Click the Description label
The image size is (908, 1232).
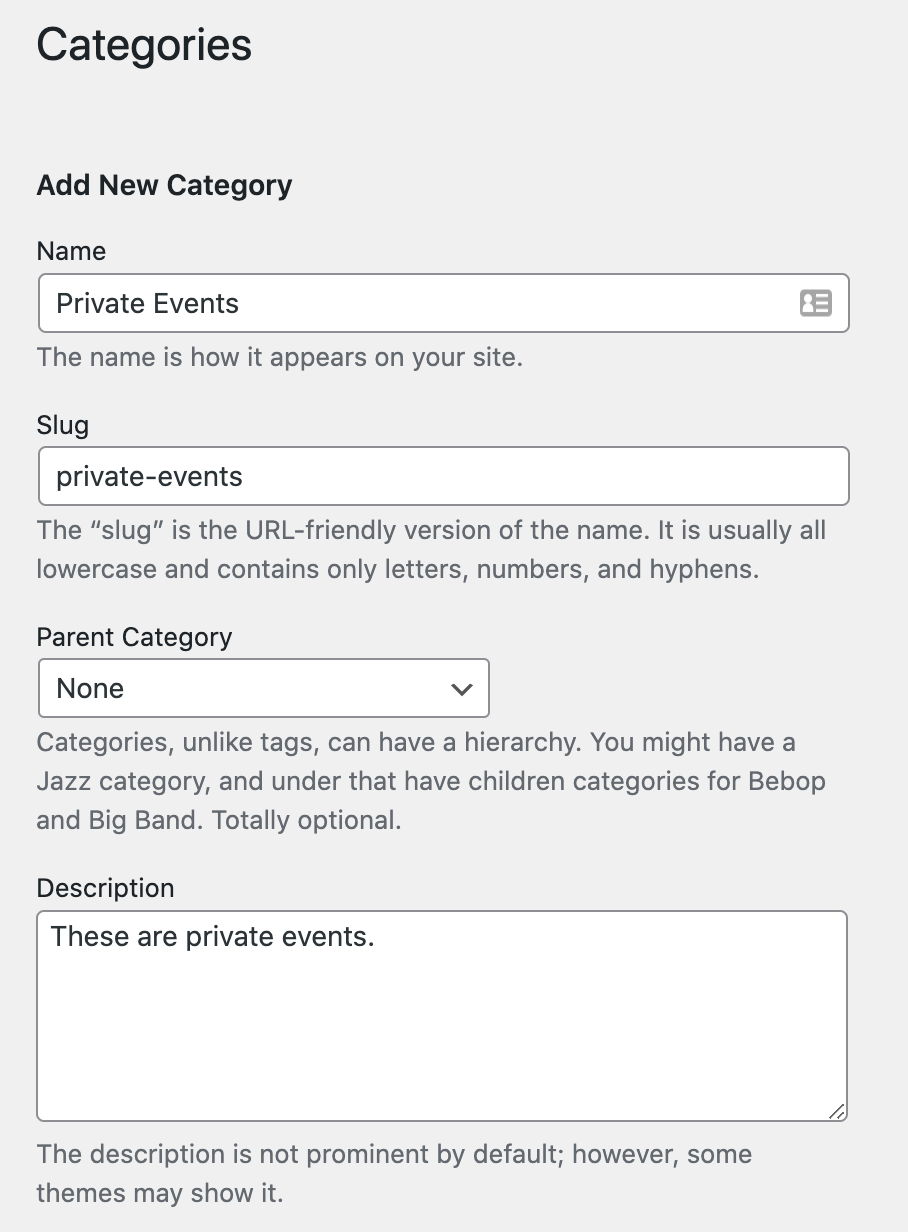click(105, 888)
